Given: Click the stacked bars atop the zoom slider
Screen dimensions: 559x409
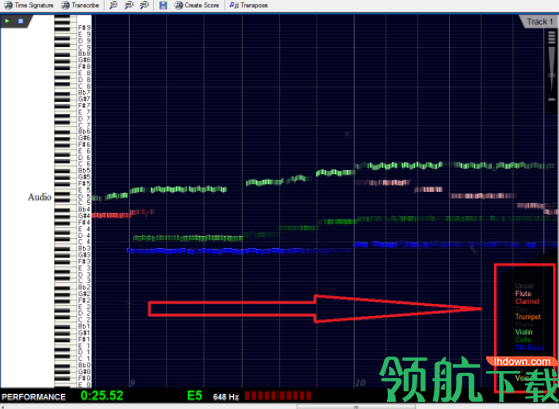Looking at the screenshot, I should tap(552, 37).
